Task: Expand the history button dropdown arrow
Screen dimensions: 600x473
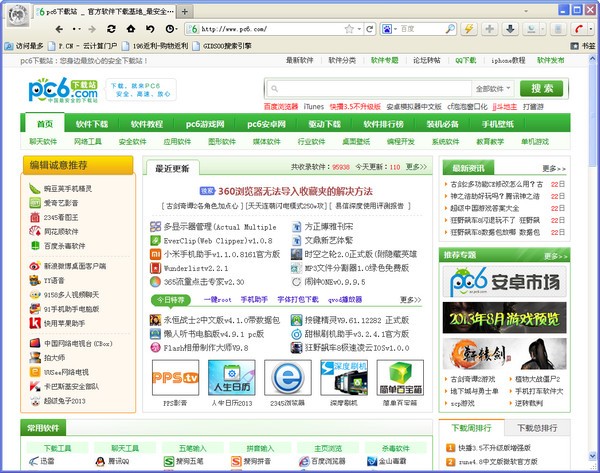Action: [x=176, y=29]
